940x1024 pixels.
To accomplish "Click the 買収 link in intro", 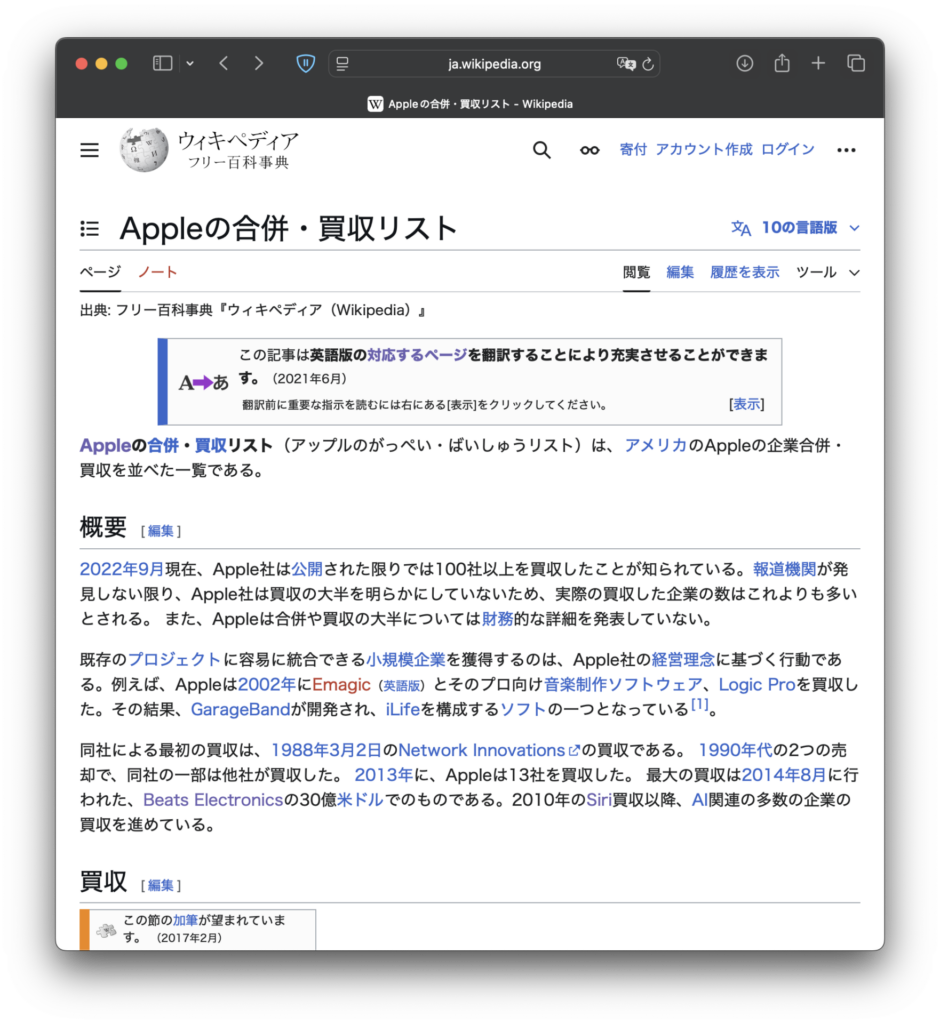I will 210,445.
